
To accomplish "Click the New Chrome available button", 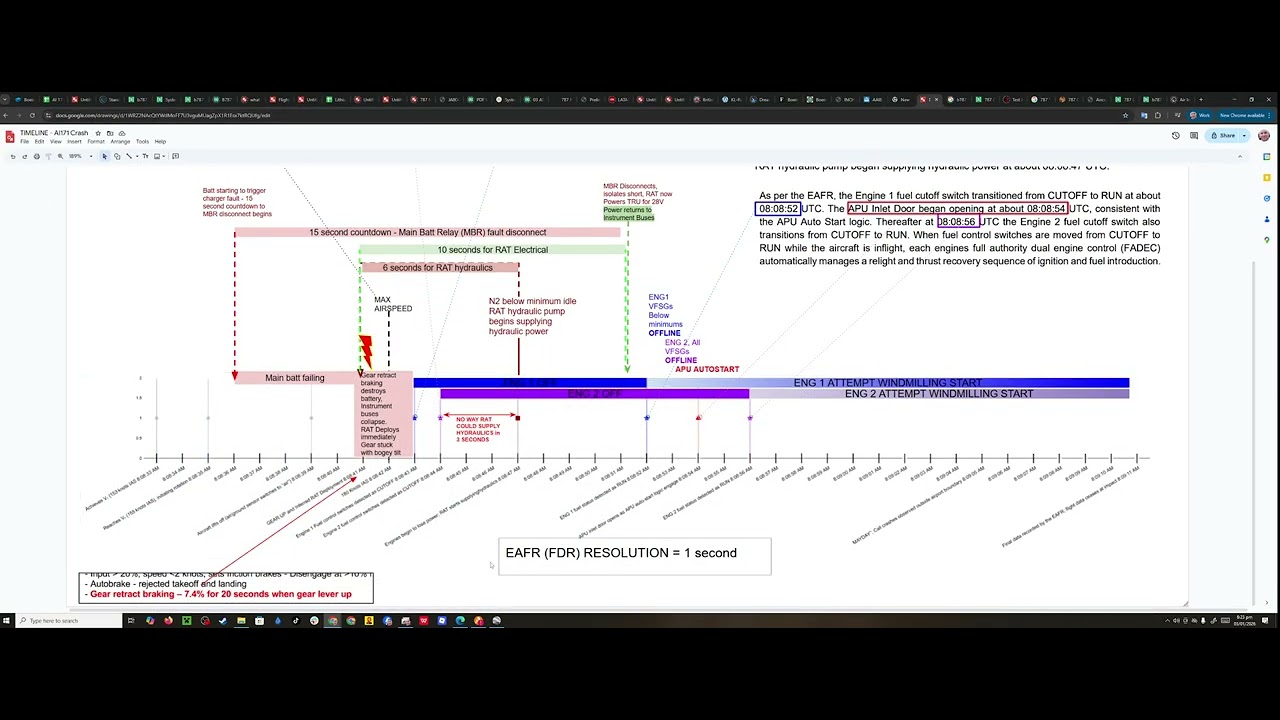I will [1245, 115].
